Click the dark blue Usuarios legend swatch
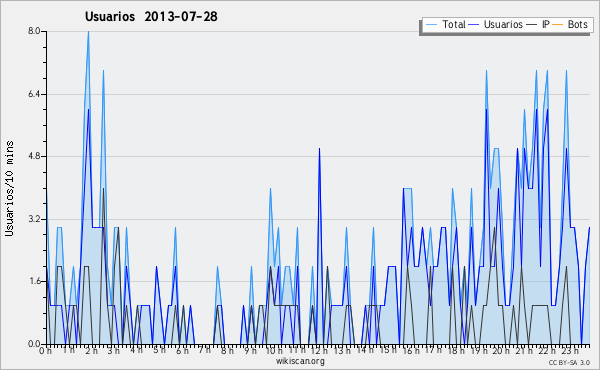This screenshot has height=370, width=600. 474,25
